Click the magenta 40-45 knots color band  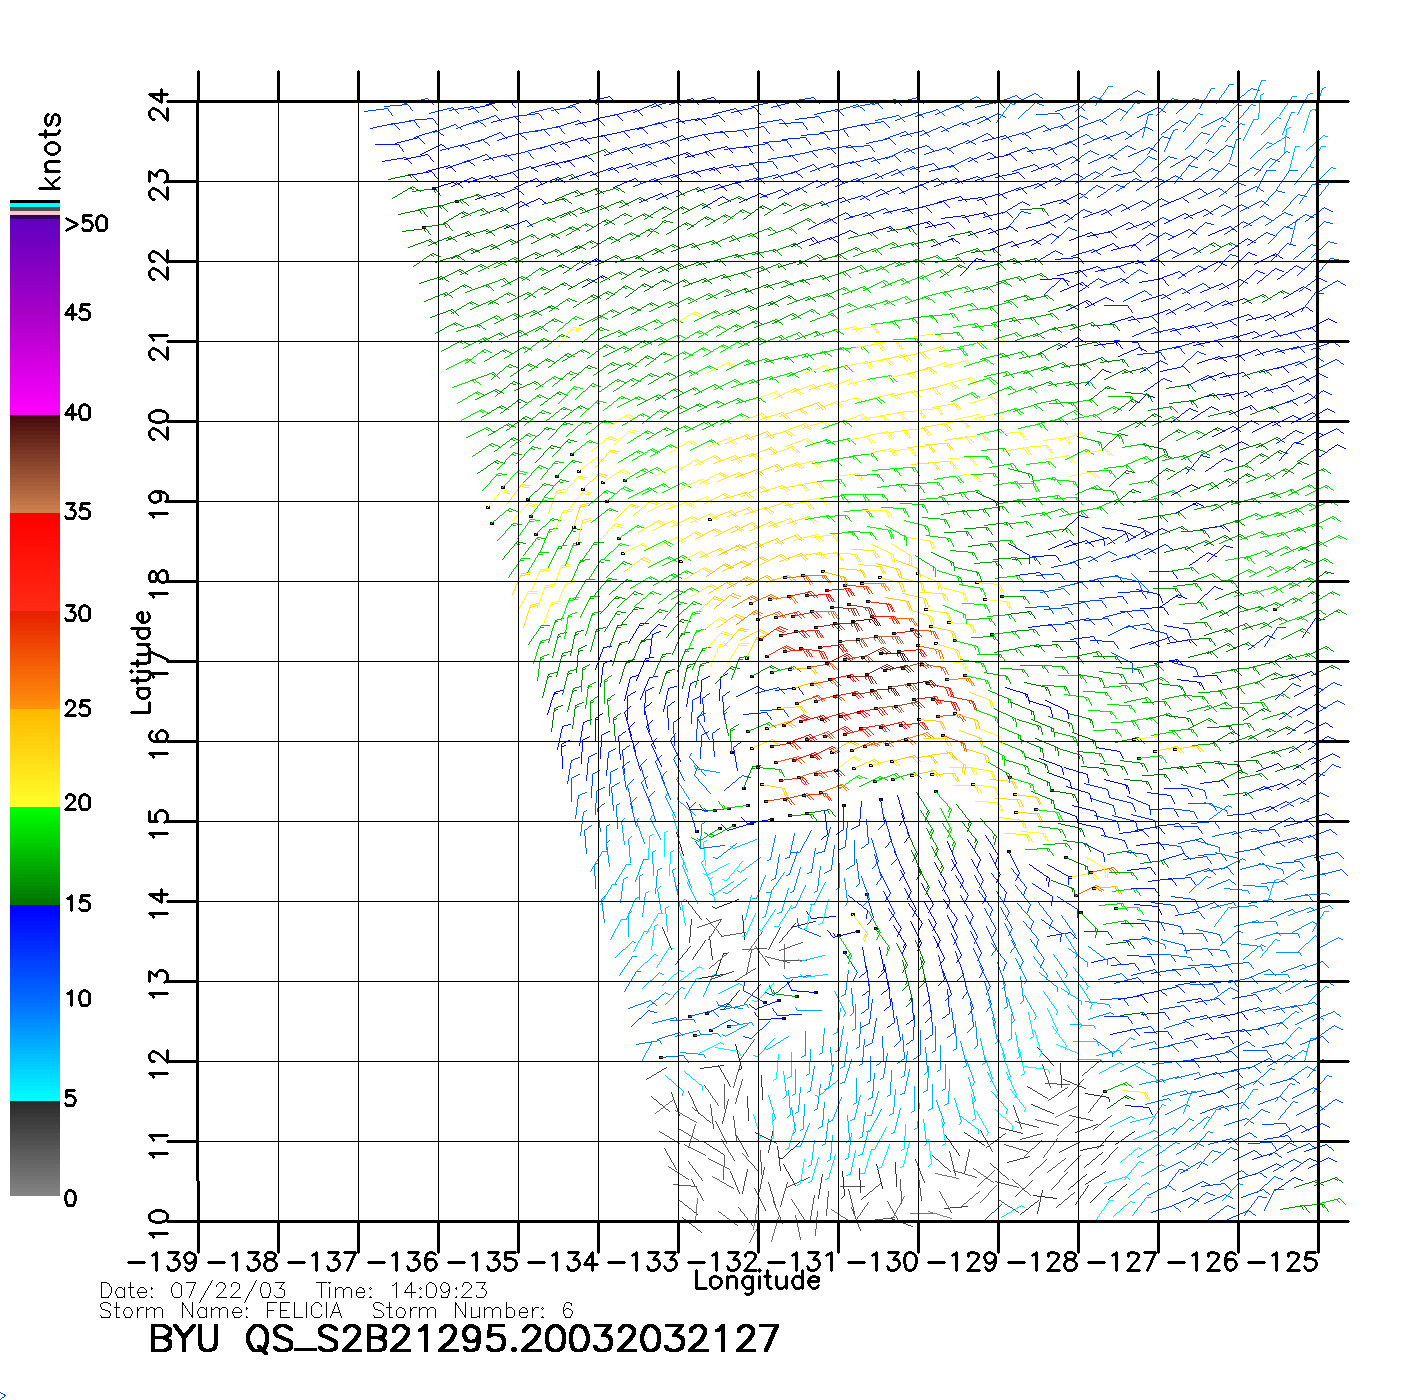click(x=35, y=365)
